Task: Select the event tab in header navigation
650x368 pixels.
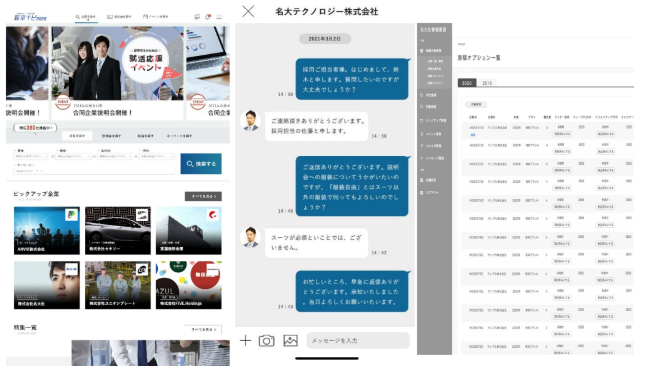Action: 155,17
